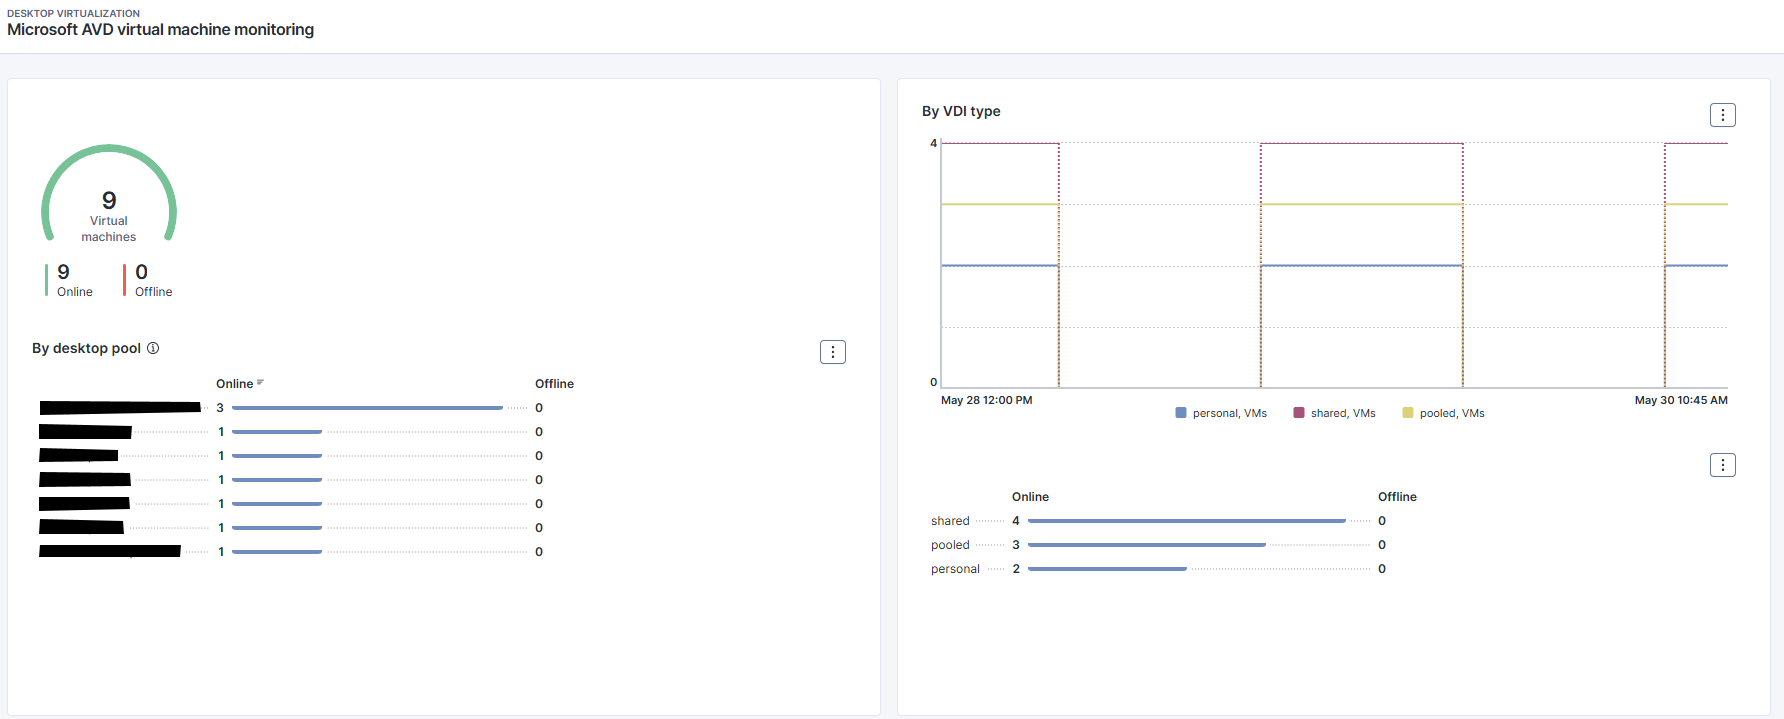1784x719 pixels.
Task: Sort VDI type table by Offline header
Action: click(1397, 497)
